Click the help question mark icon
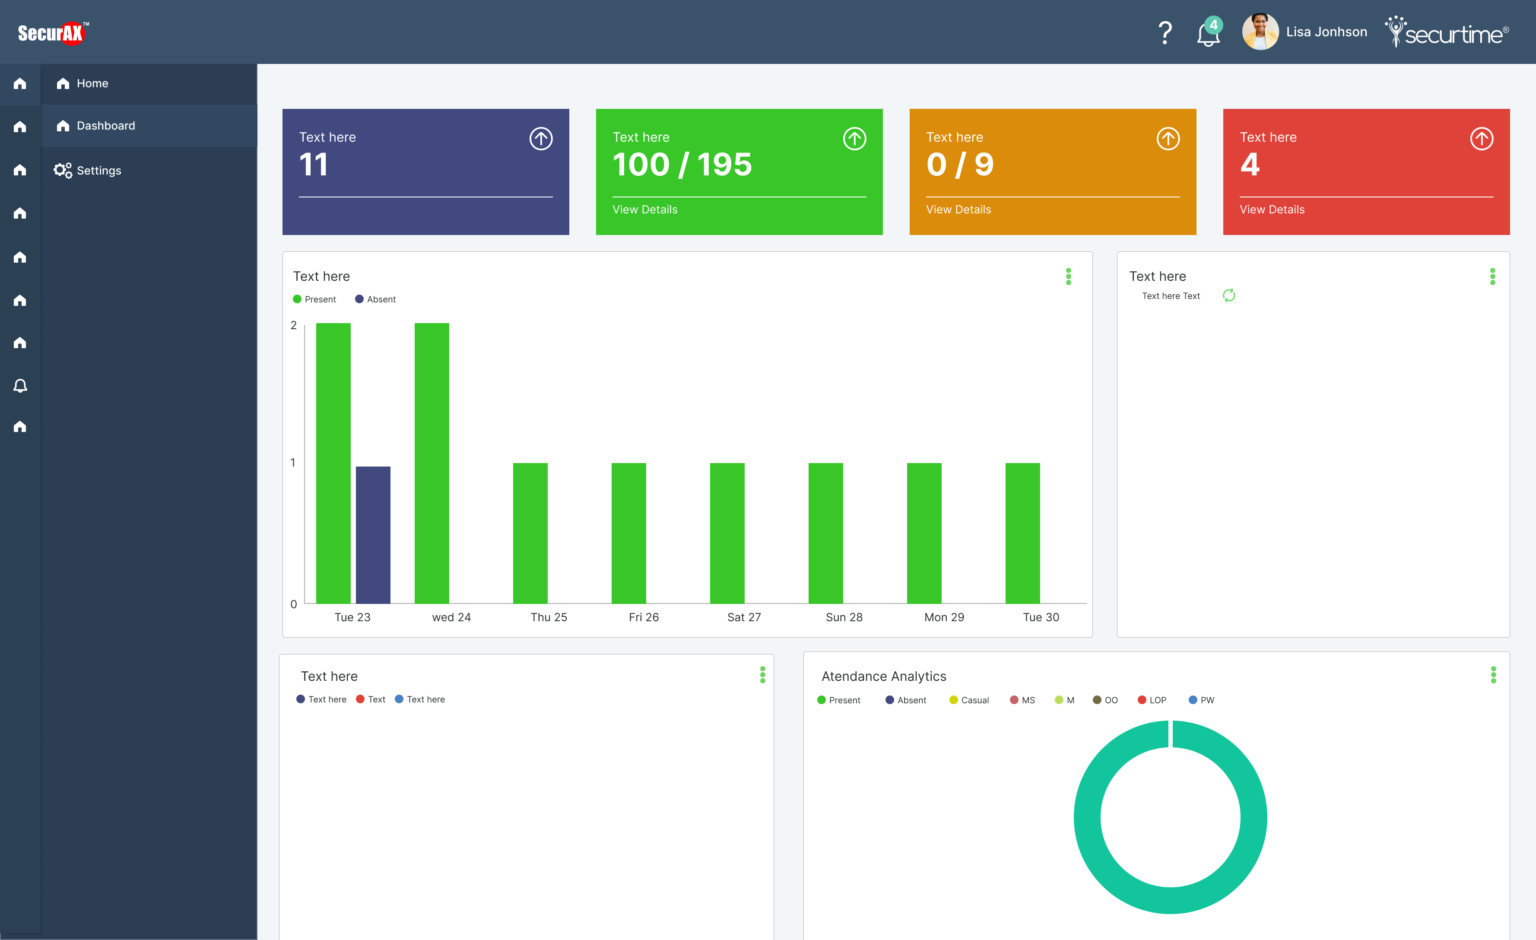Screen dimensions: 1536x940 pyautogui.click(x=1164, y=31)
